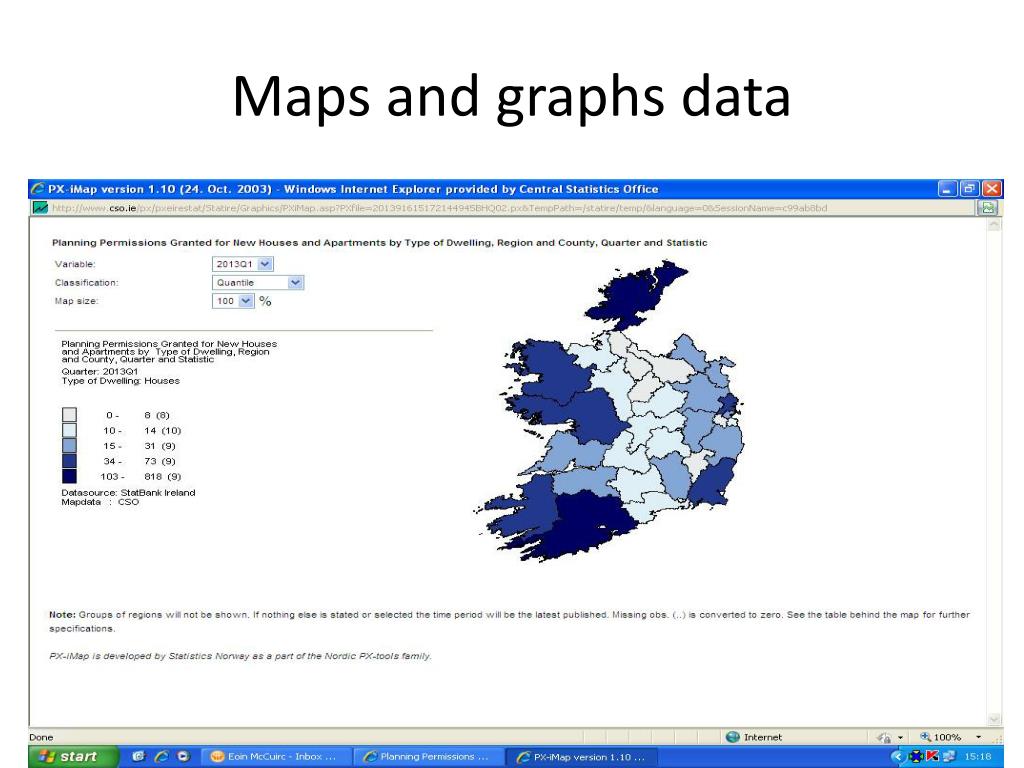
Task: Click the 10 - 14 legend color swatch
Action: pyautogui.click(x=69, y=430)
